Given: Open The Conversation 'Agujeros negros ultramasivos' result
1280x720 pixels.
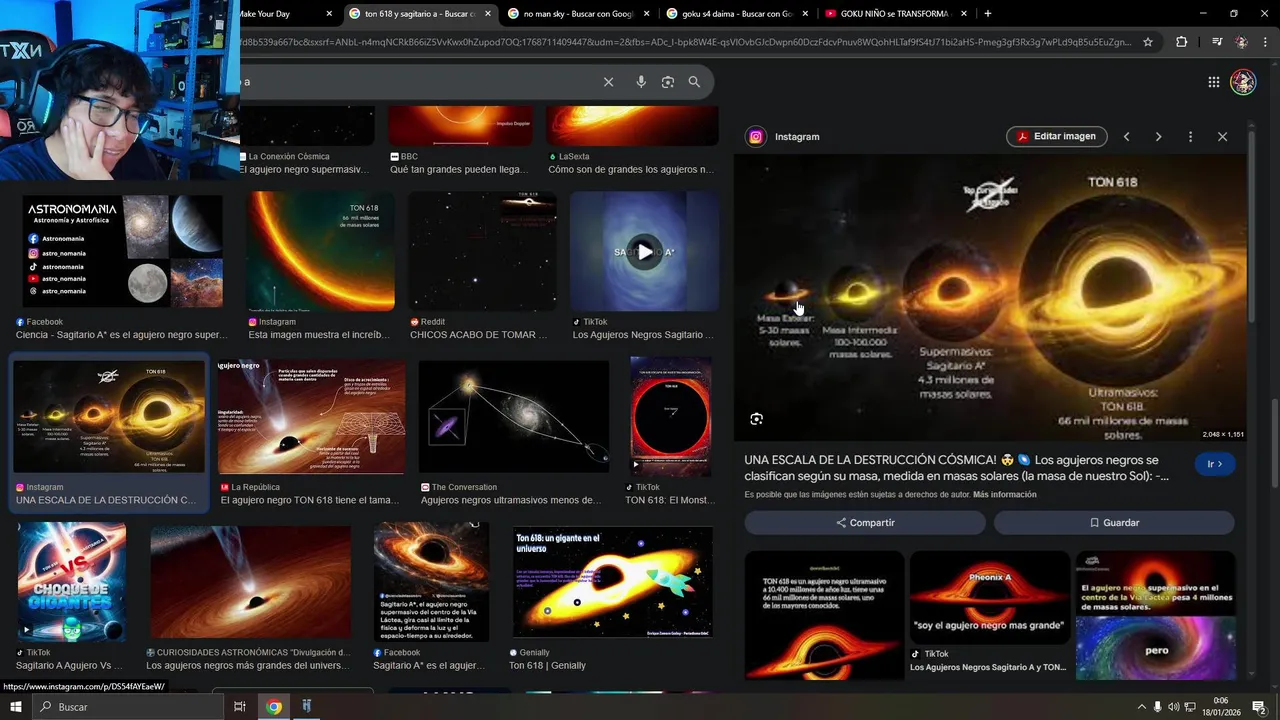Looking at the screenshot, I should [x=513, y=417].
